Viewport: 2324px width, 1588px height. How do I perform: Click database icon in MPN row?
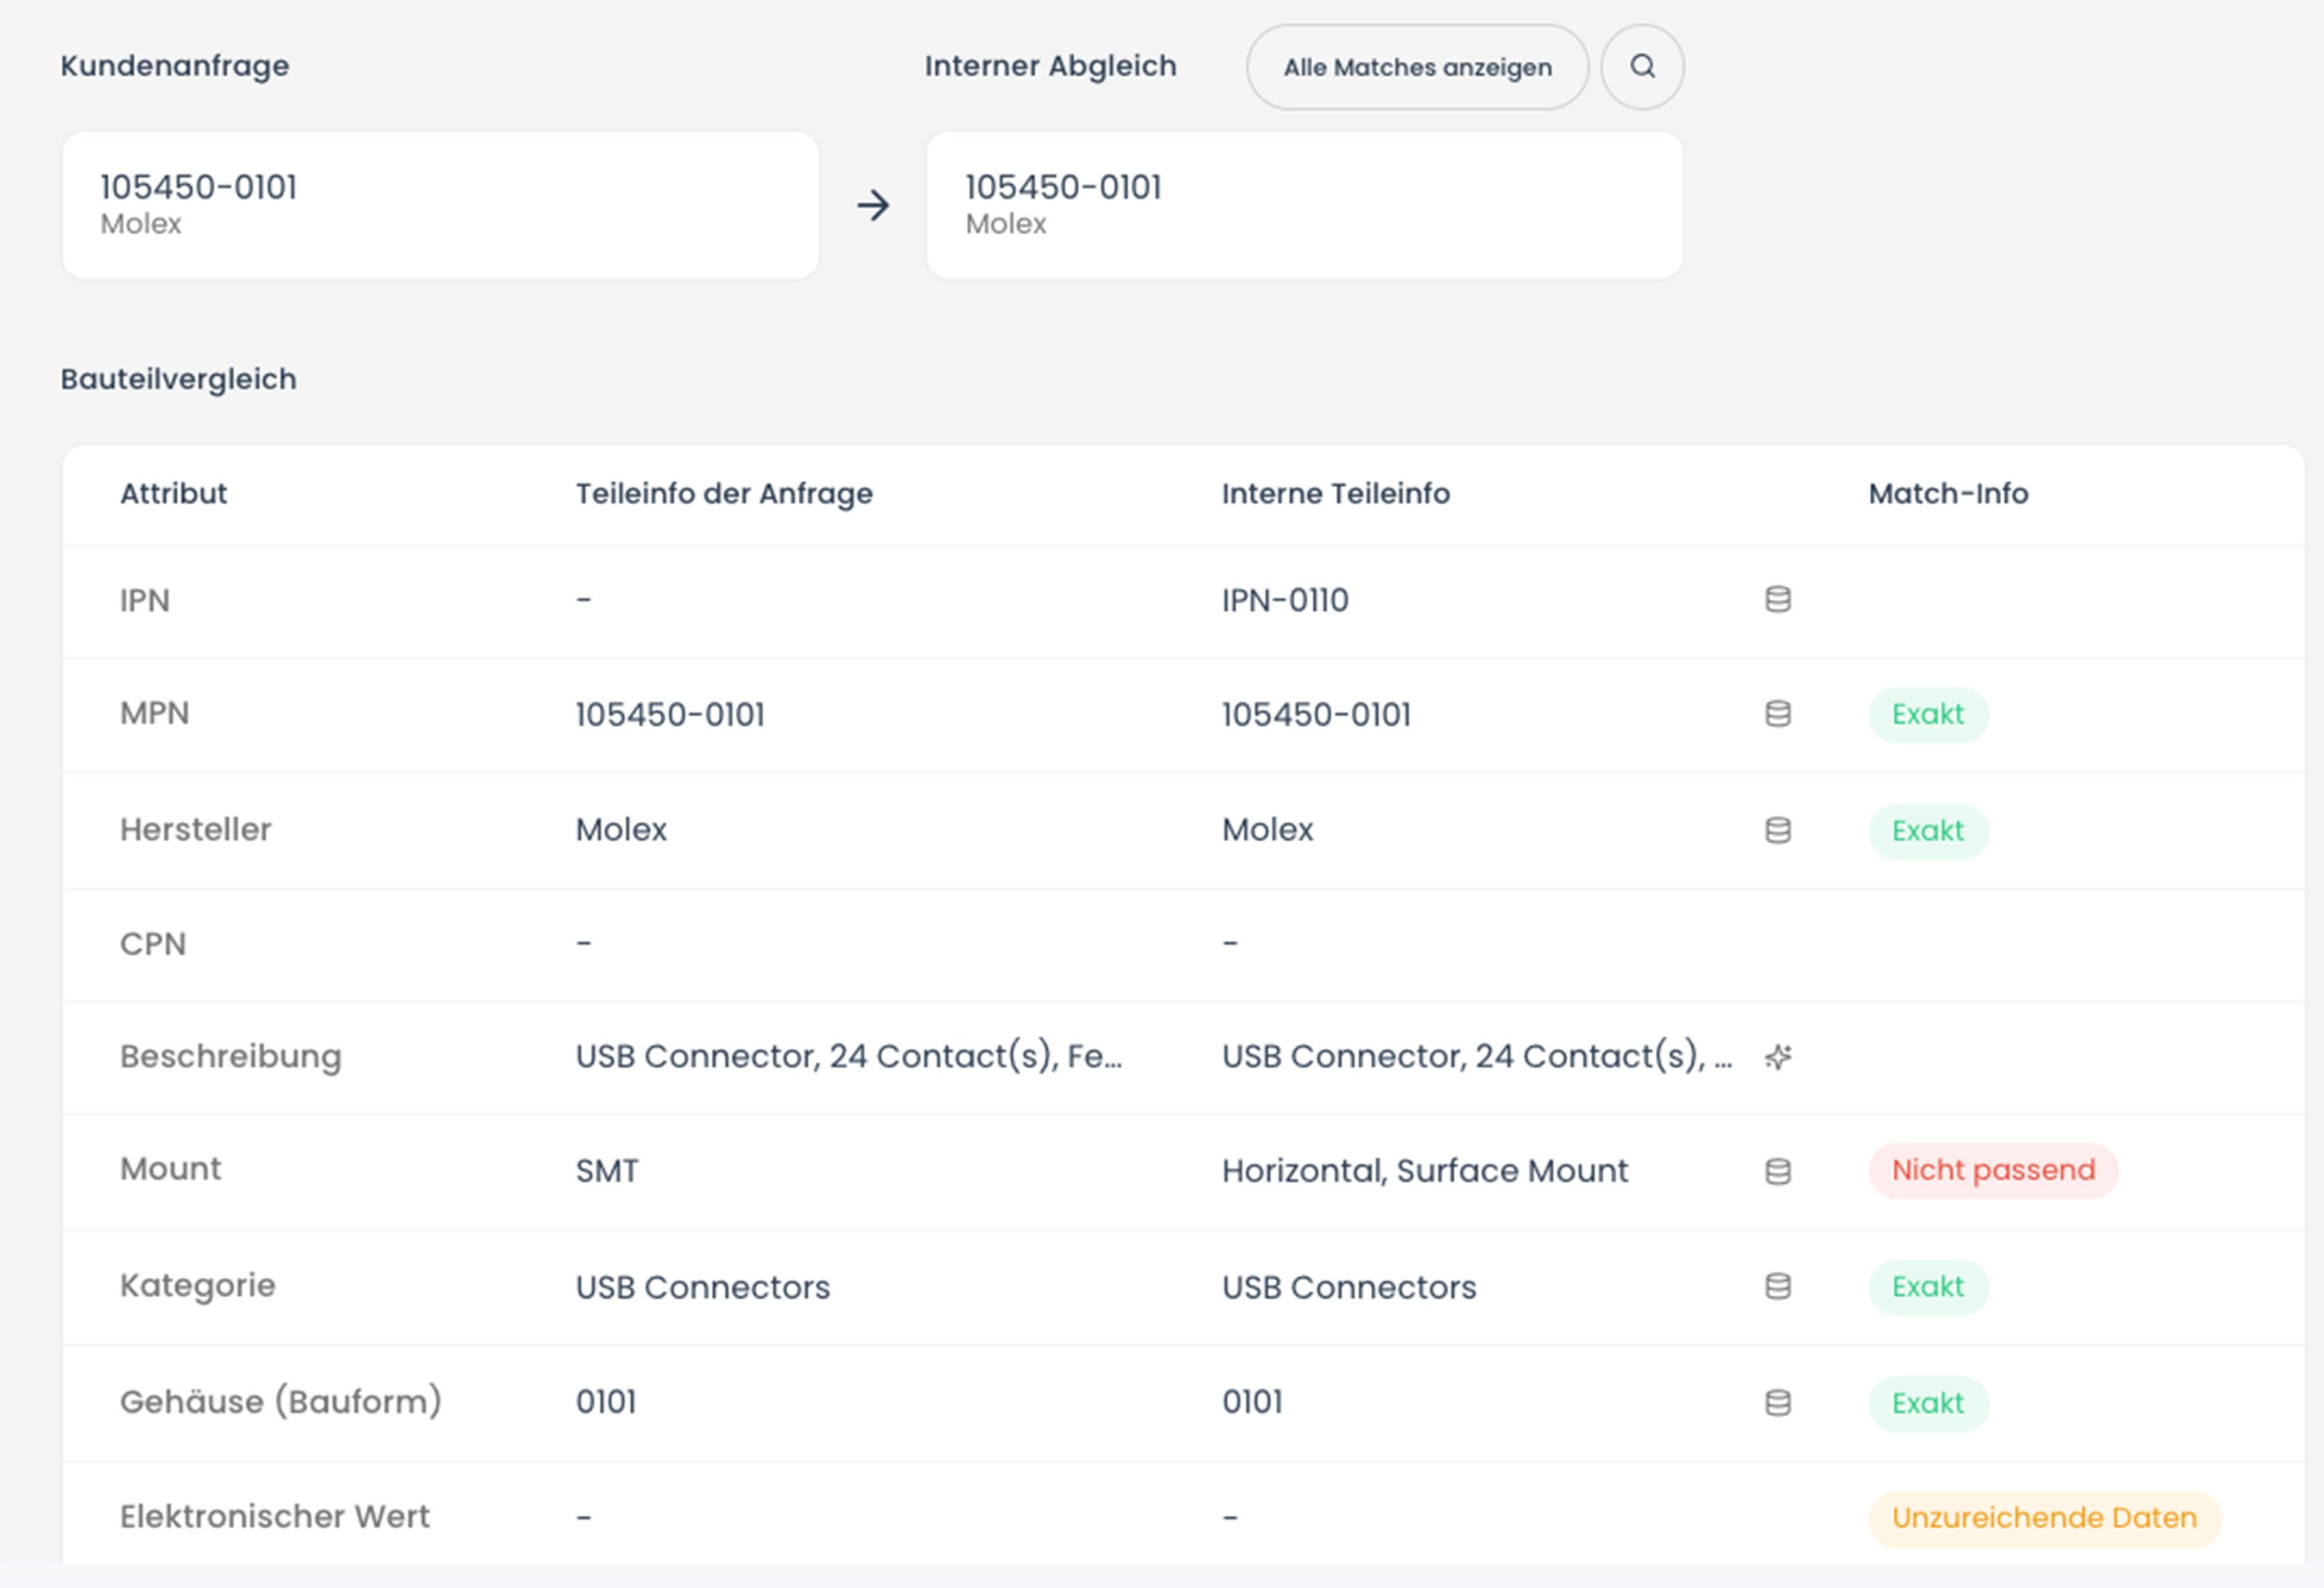tap(1777, 714)
